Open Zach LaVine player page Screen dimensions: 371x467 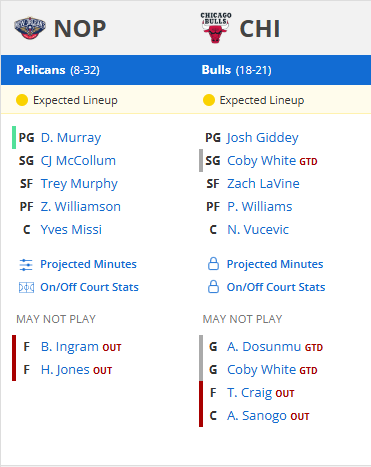tap(263, 184)
